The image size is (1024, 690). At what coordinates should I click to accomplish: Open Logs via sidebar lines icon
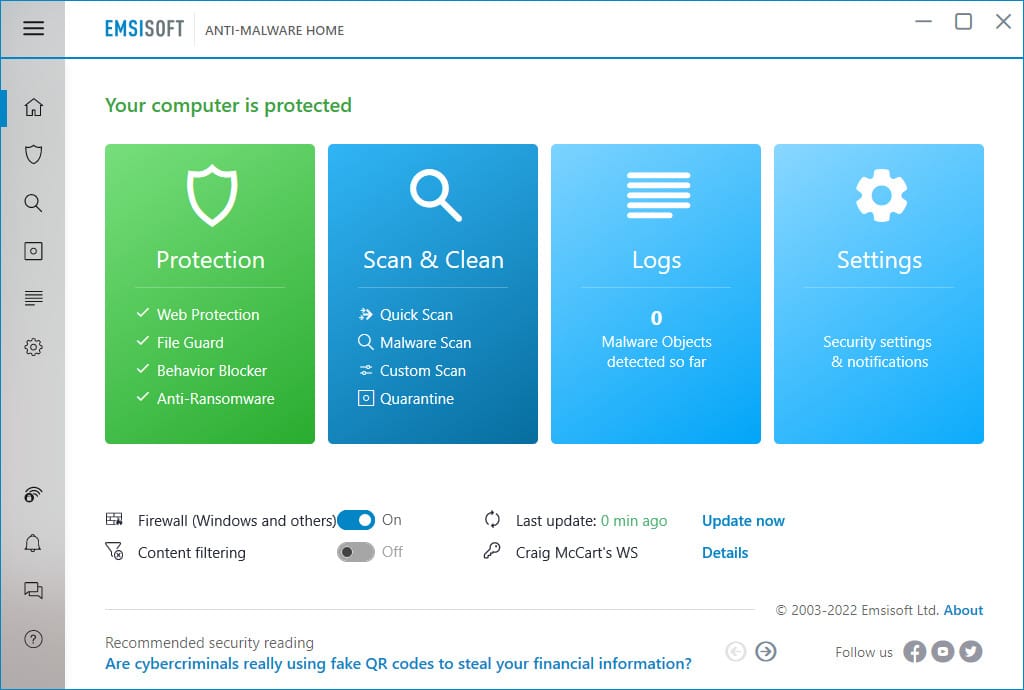point(33,298)
